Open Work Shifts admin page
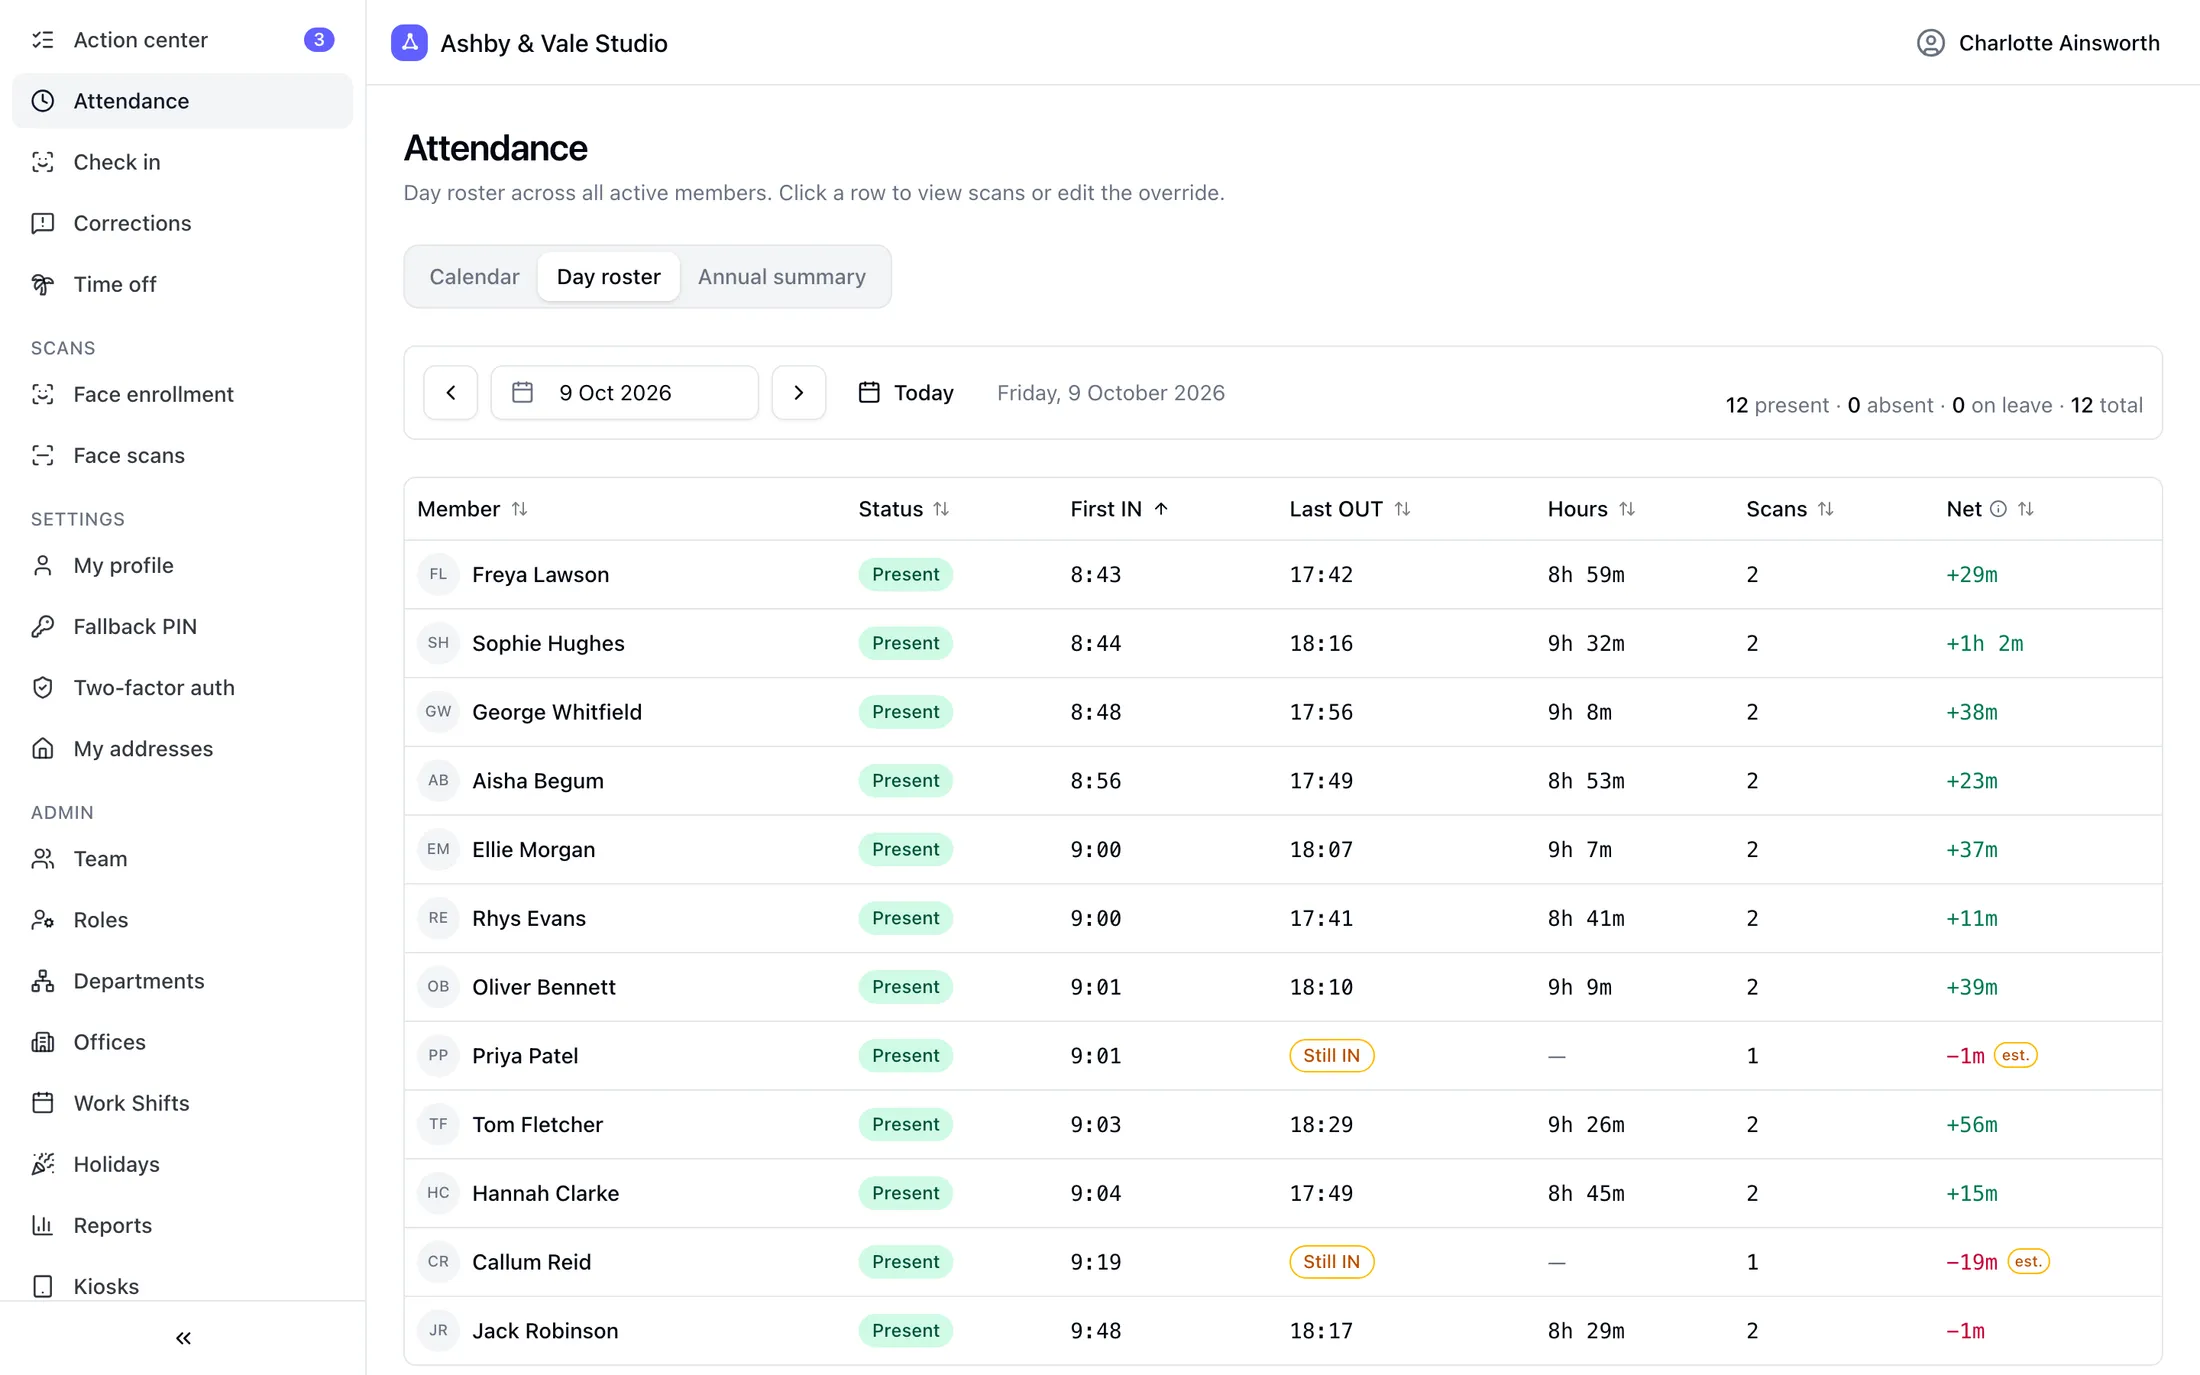The width and height of the screenshot is (2200, 1375). [x=182, y=1102]
